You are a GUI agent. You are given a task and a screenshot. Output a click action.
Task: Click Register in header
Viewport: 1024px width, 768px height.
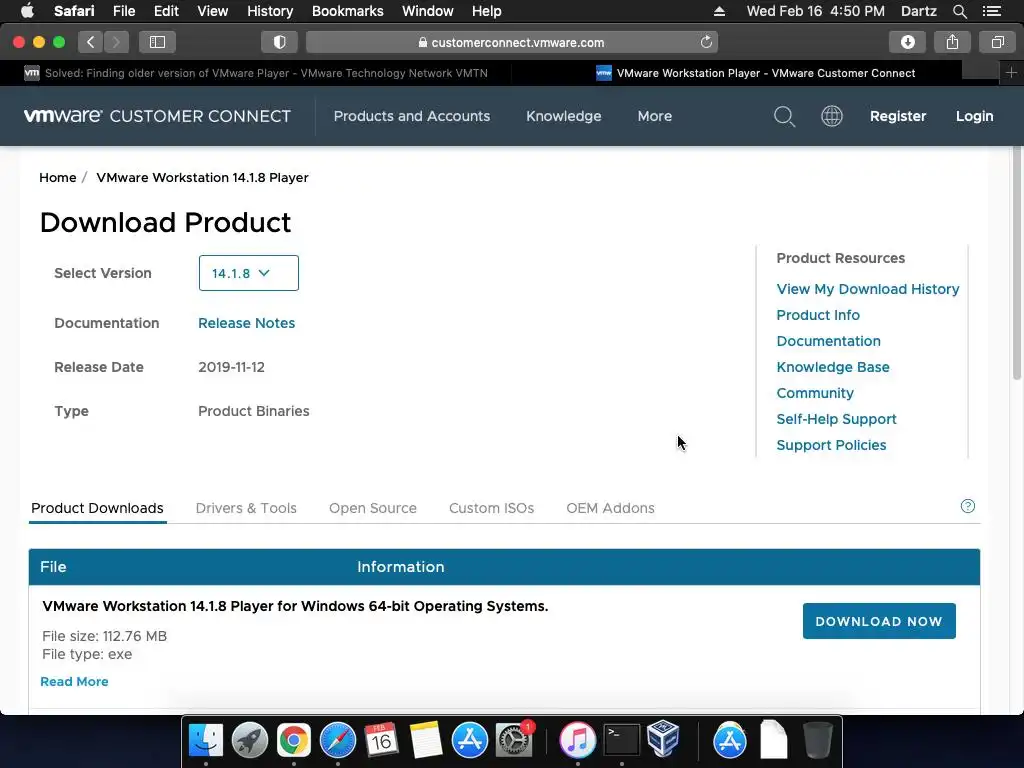(x=898, y=116)
